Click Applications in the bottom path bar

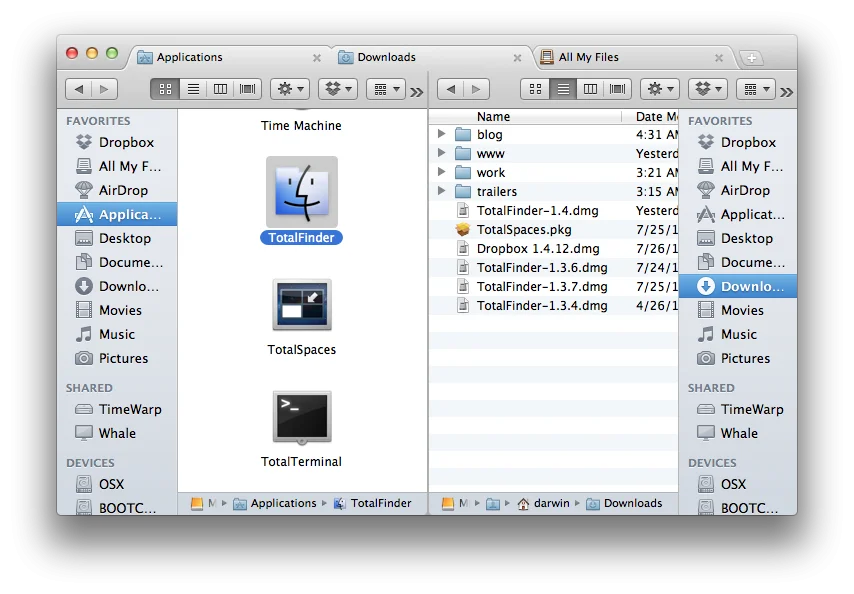[281, 503]
